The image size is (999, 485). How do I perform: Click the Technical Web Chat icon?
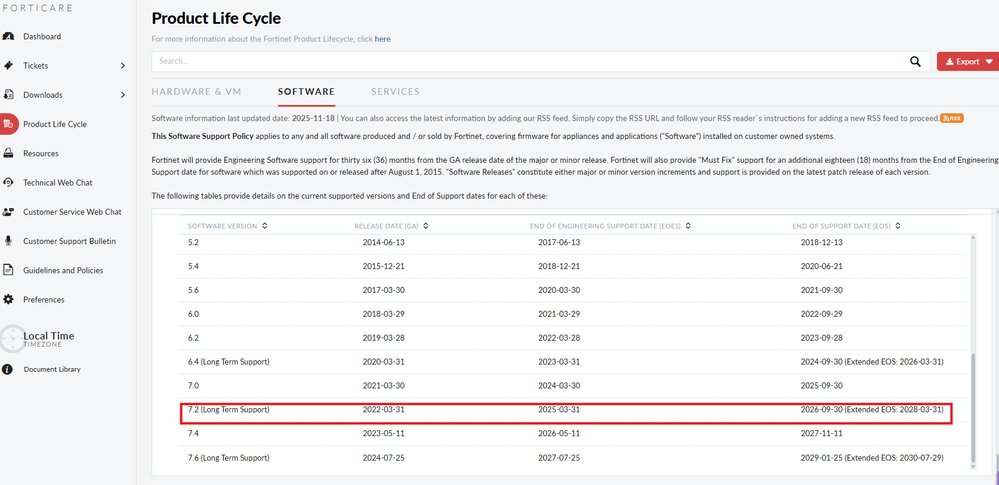pos(8,183)
